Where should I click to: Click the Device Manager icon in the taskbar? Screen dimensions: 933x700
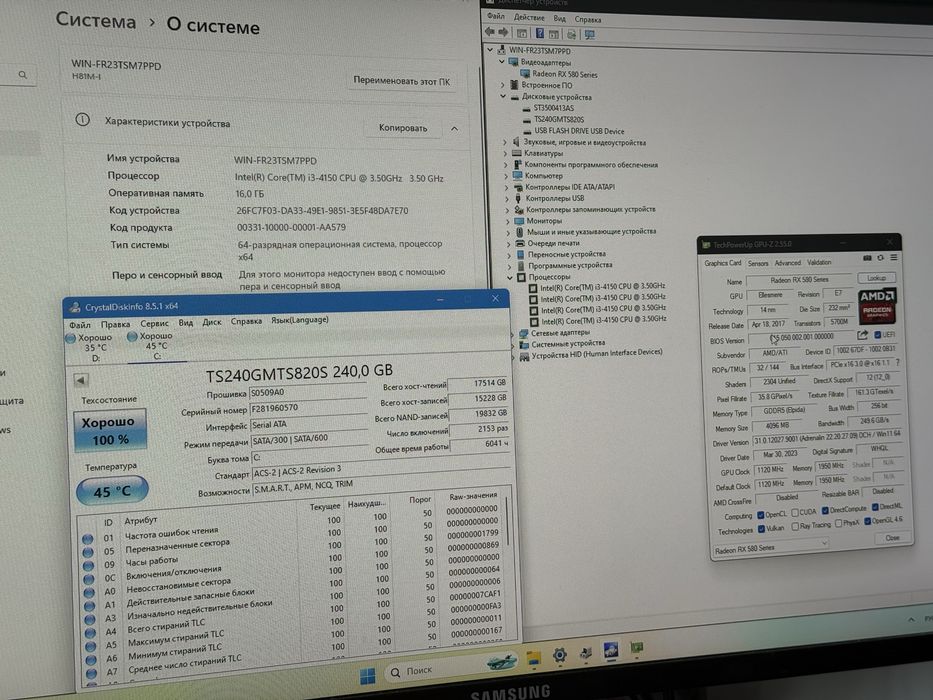[586, 652]
